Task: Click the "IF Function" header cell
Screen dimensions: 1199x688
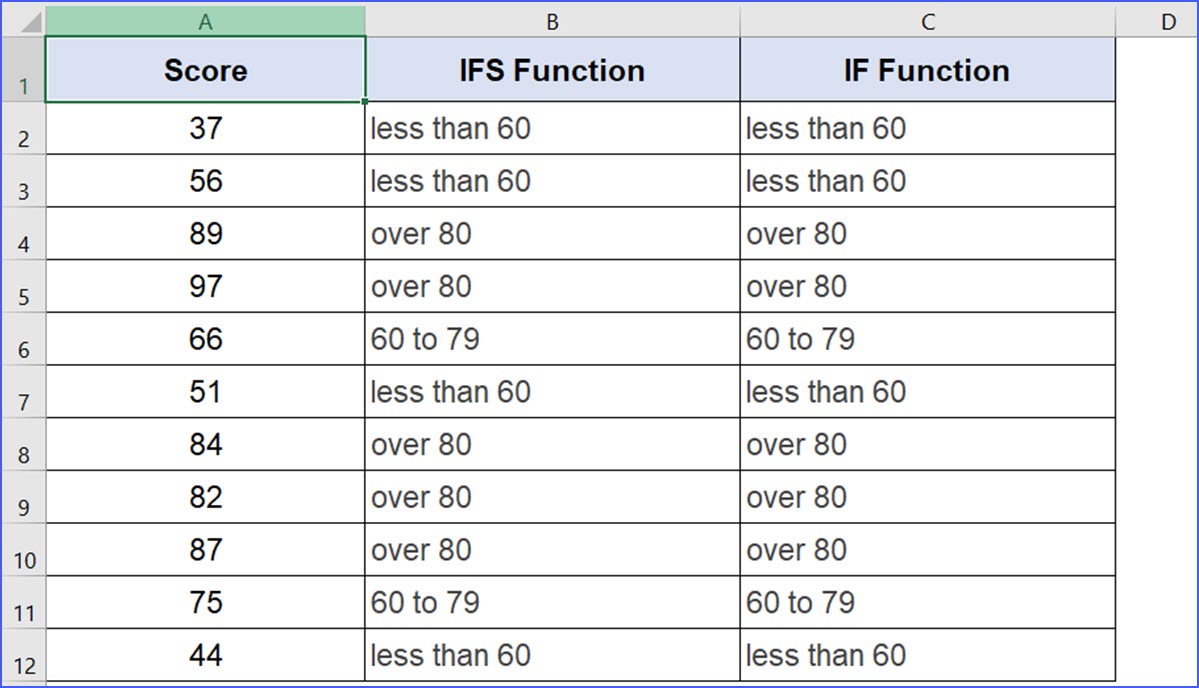Action: (927, 71)
